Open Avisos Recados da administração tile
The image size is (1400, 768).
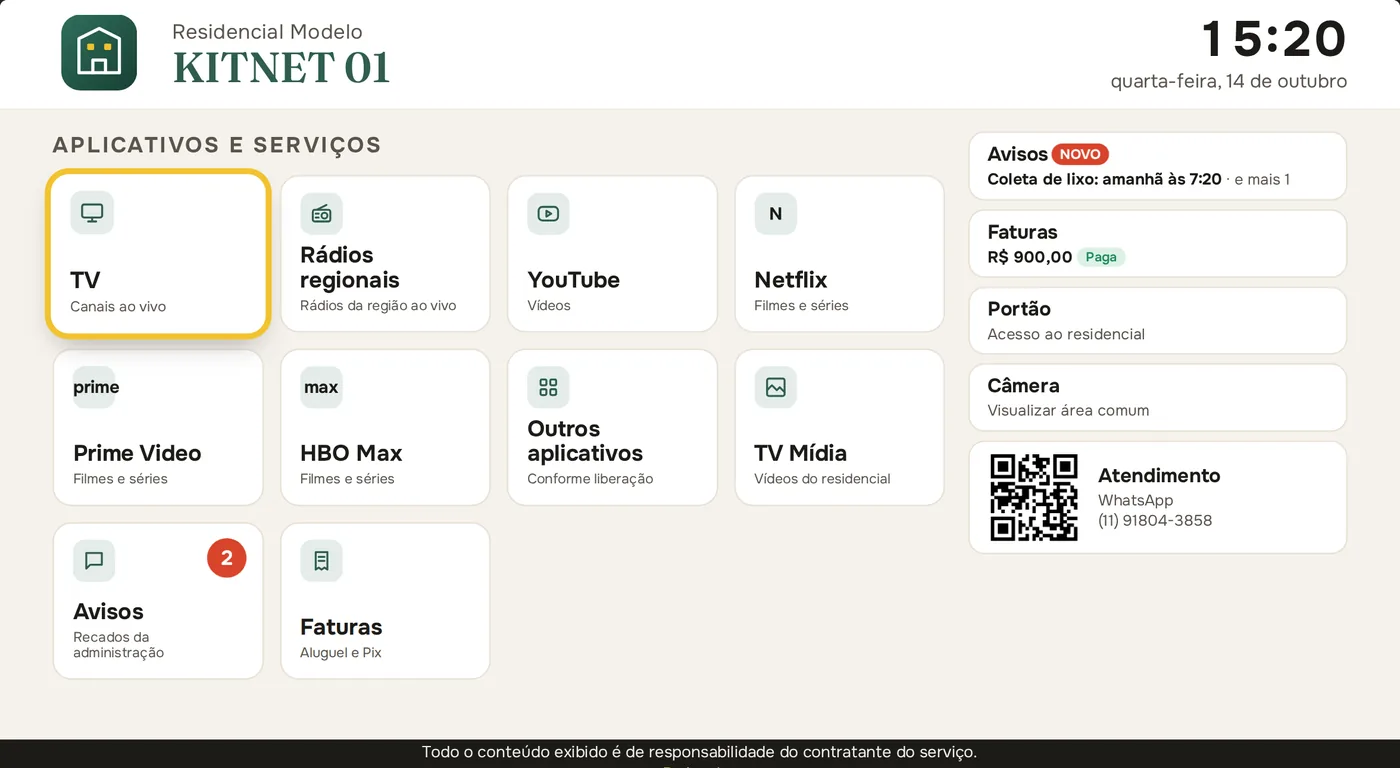[158, 601]
